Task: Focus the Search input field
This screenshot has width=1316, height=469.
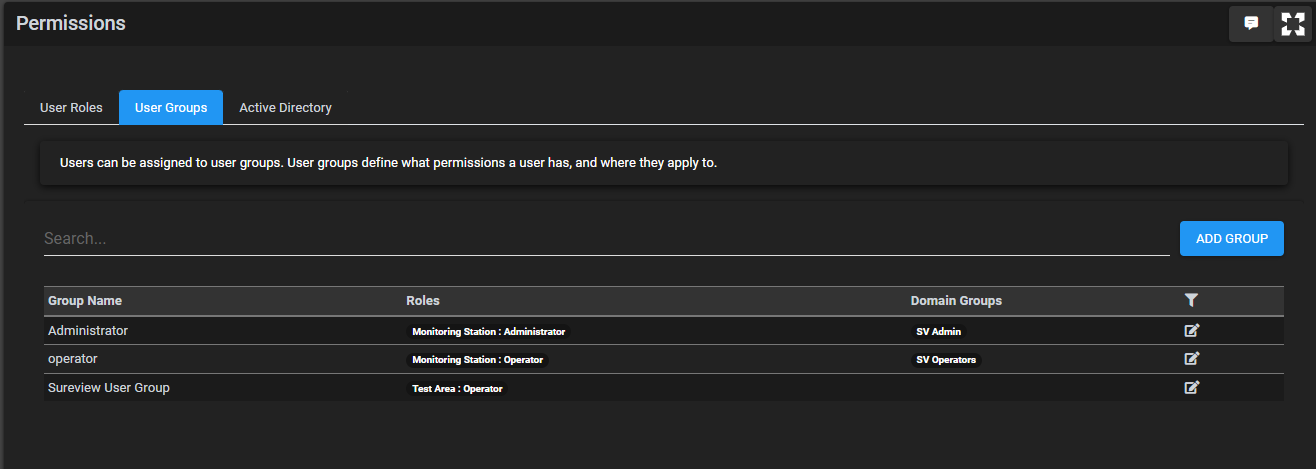Action: click(606, 239)
